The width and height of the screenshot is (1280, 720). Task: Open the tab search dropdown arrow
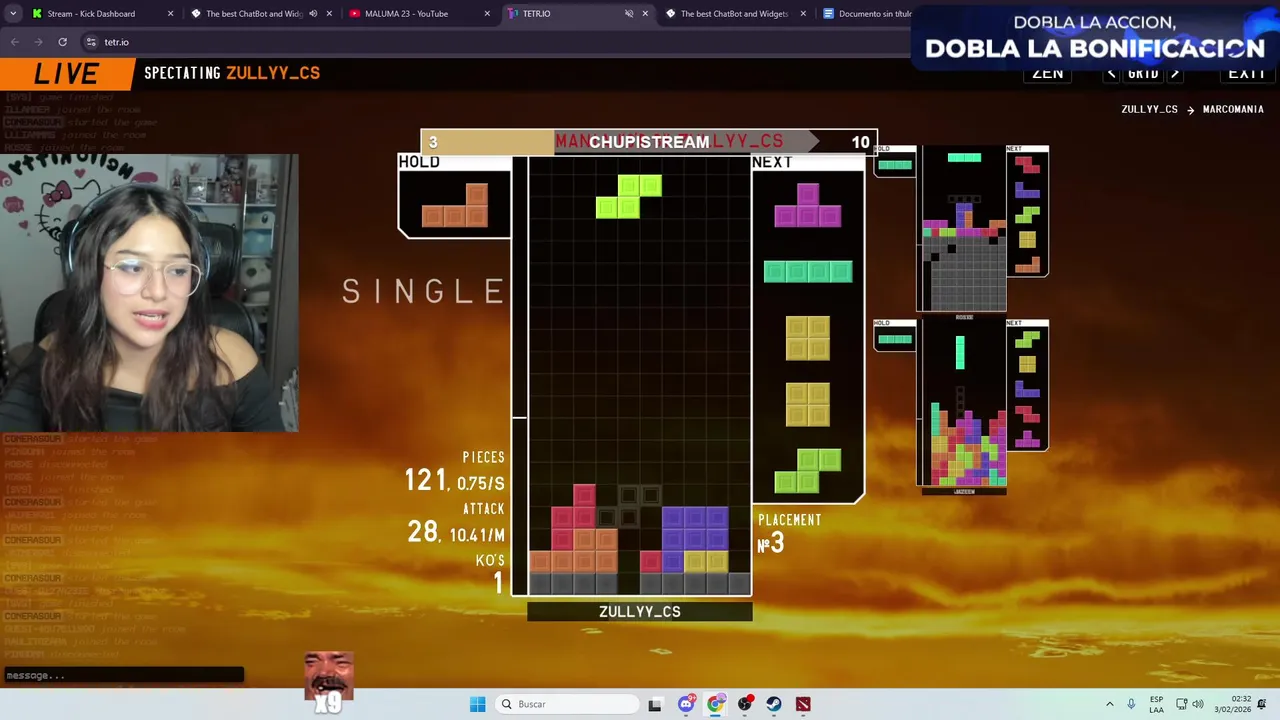[x=11, y=14]
